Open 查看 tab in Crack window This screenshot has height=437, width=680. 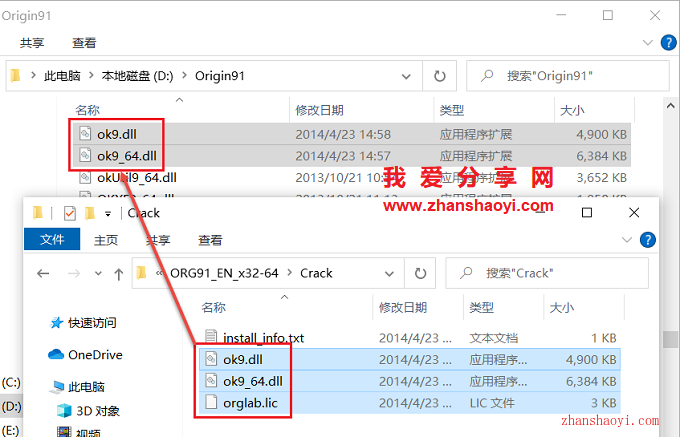210,240
